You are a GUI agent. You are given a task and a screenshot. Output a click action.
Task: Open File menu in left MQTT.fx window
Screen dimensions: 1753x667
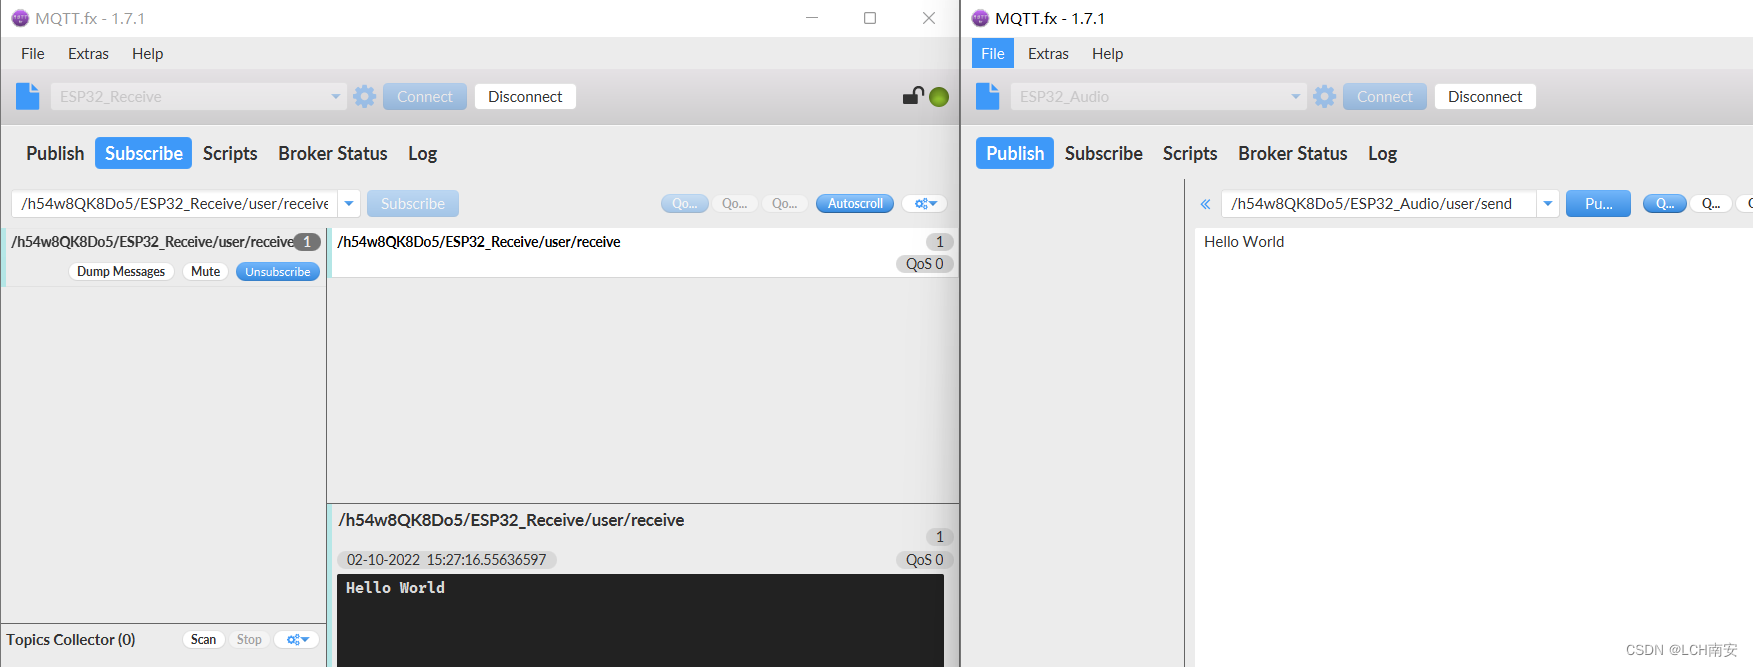[x=33, y=54]
